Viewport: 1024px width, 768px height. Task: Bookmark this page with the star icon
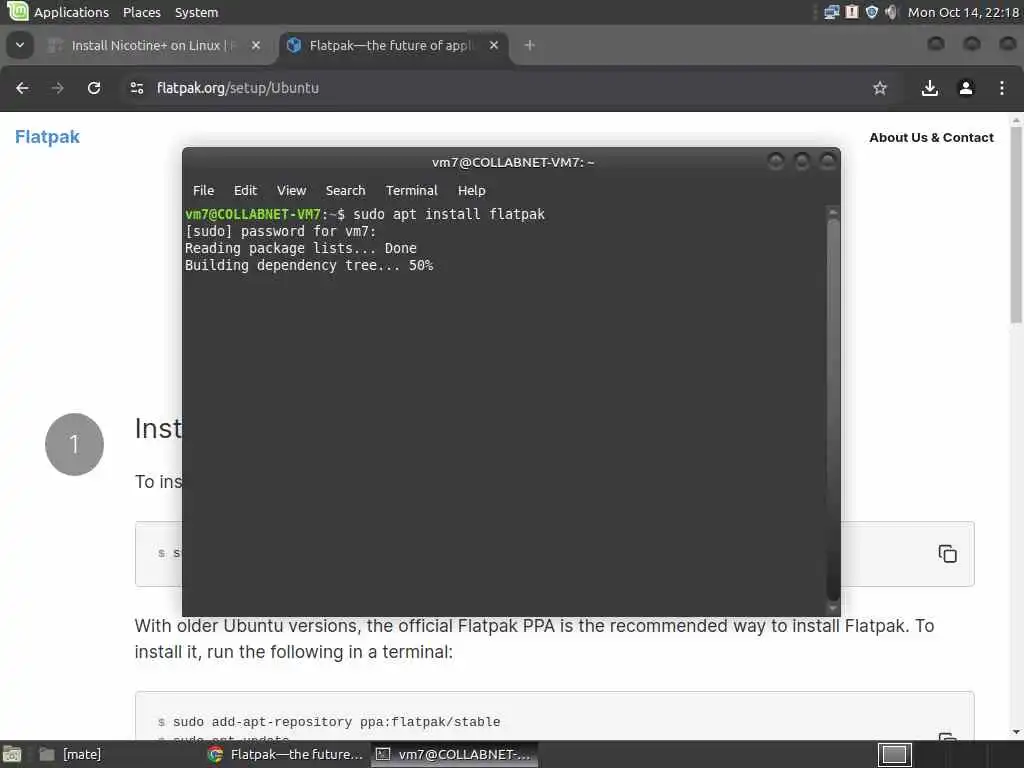[x=880, y=88]
